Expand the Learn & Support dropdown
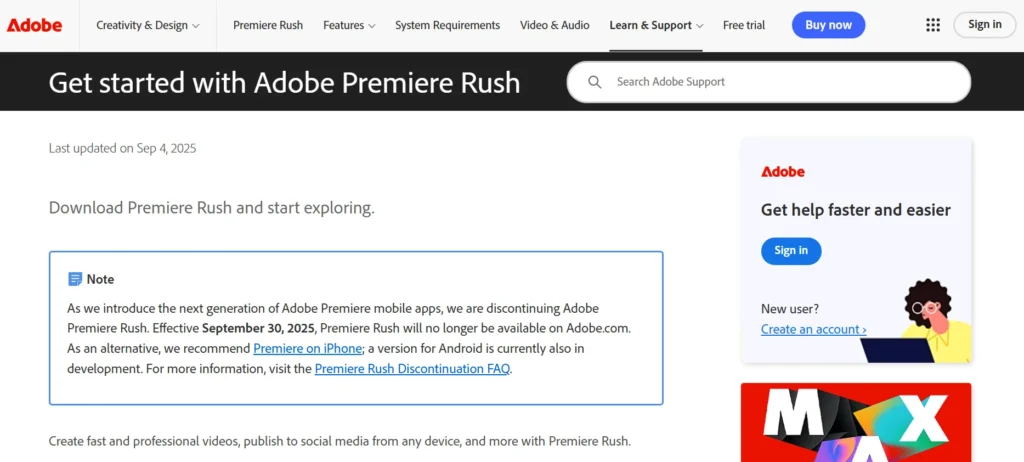Screen dimensions: 1024x462 click(x=656, y=25)
